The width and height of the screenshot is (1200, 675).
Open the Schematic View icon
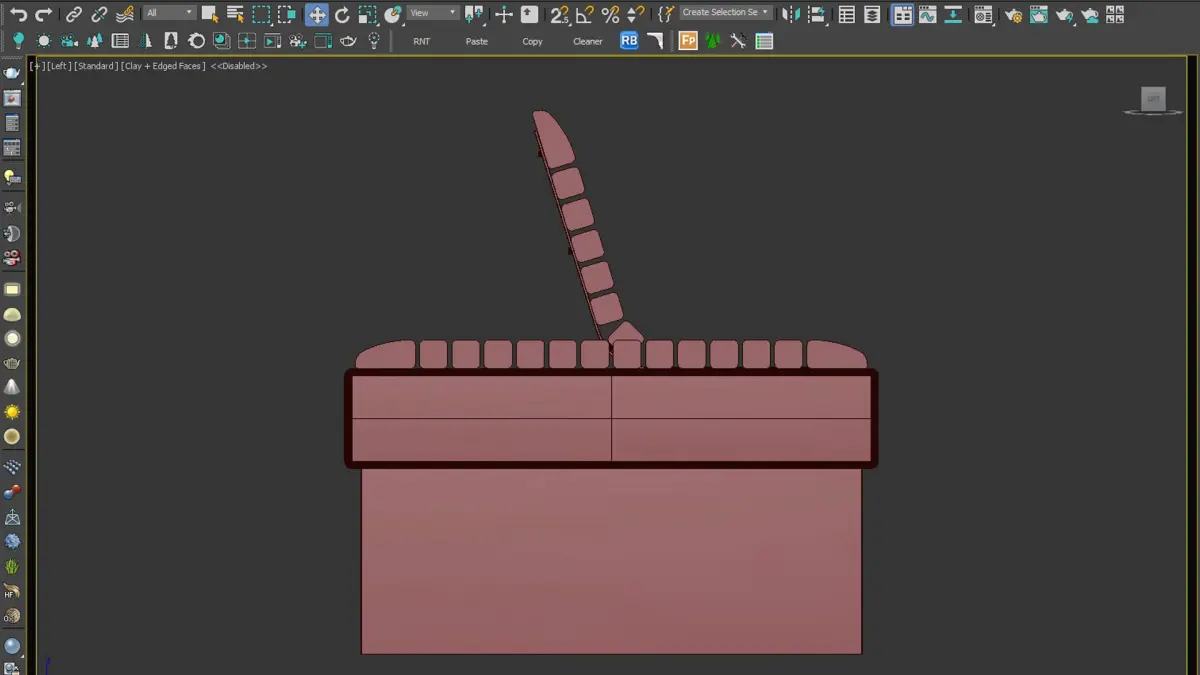point(954,14)
